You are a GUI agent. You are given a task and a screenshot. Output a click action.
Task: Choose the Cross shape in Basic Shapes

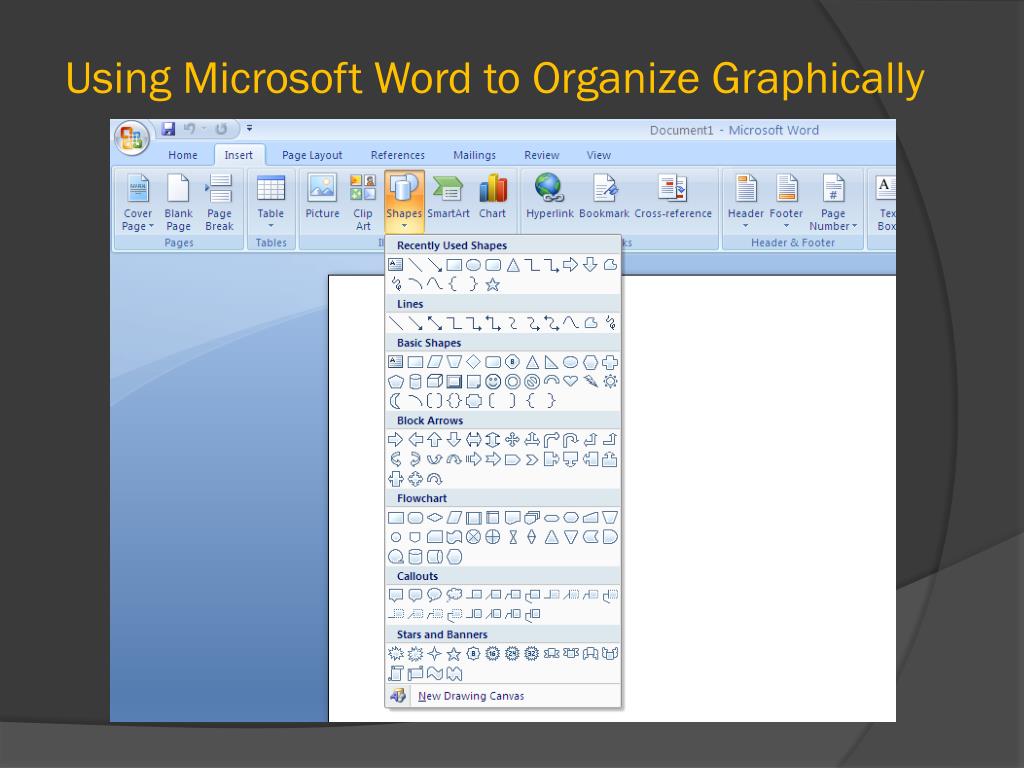610,362
